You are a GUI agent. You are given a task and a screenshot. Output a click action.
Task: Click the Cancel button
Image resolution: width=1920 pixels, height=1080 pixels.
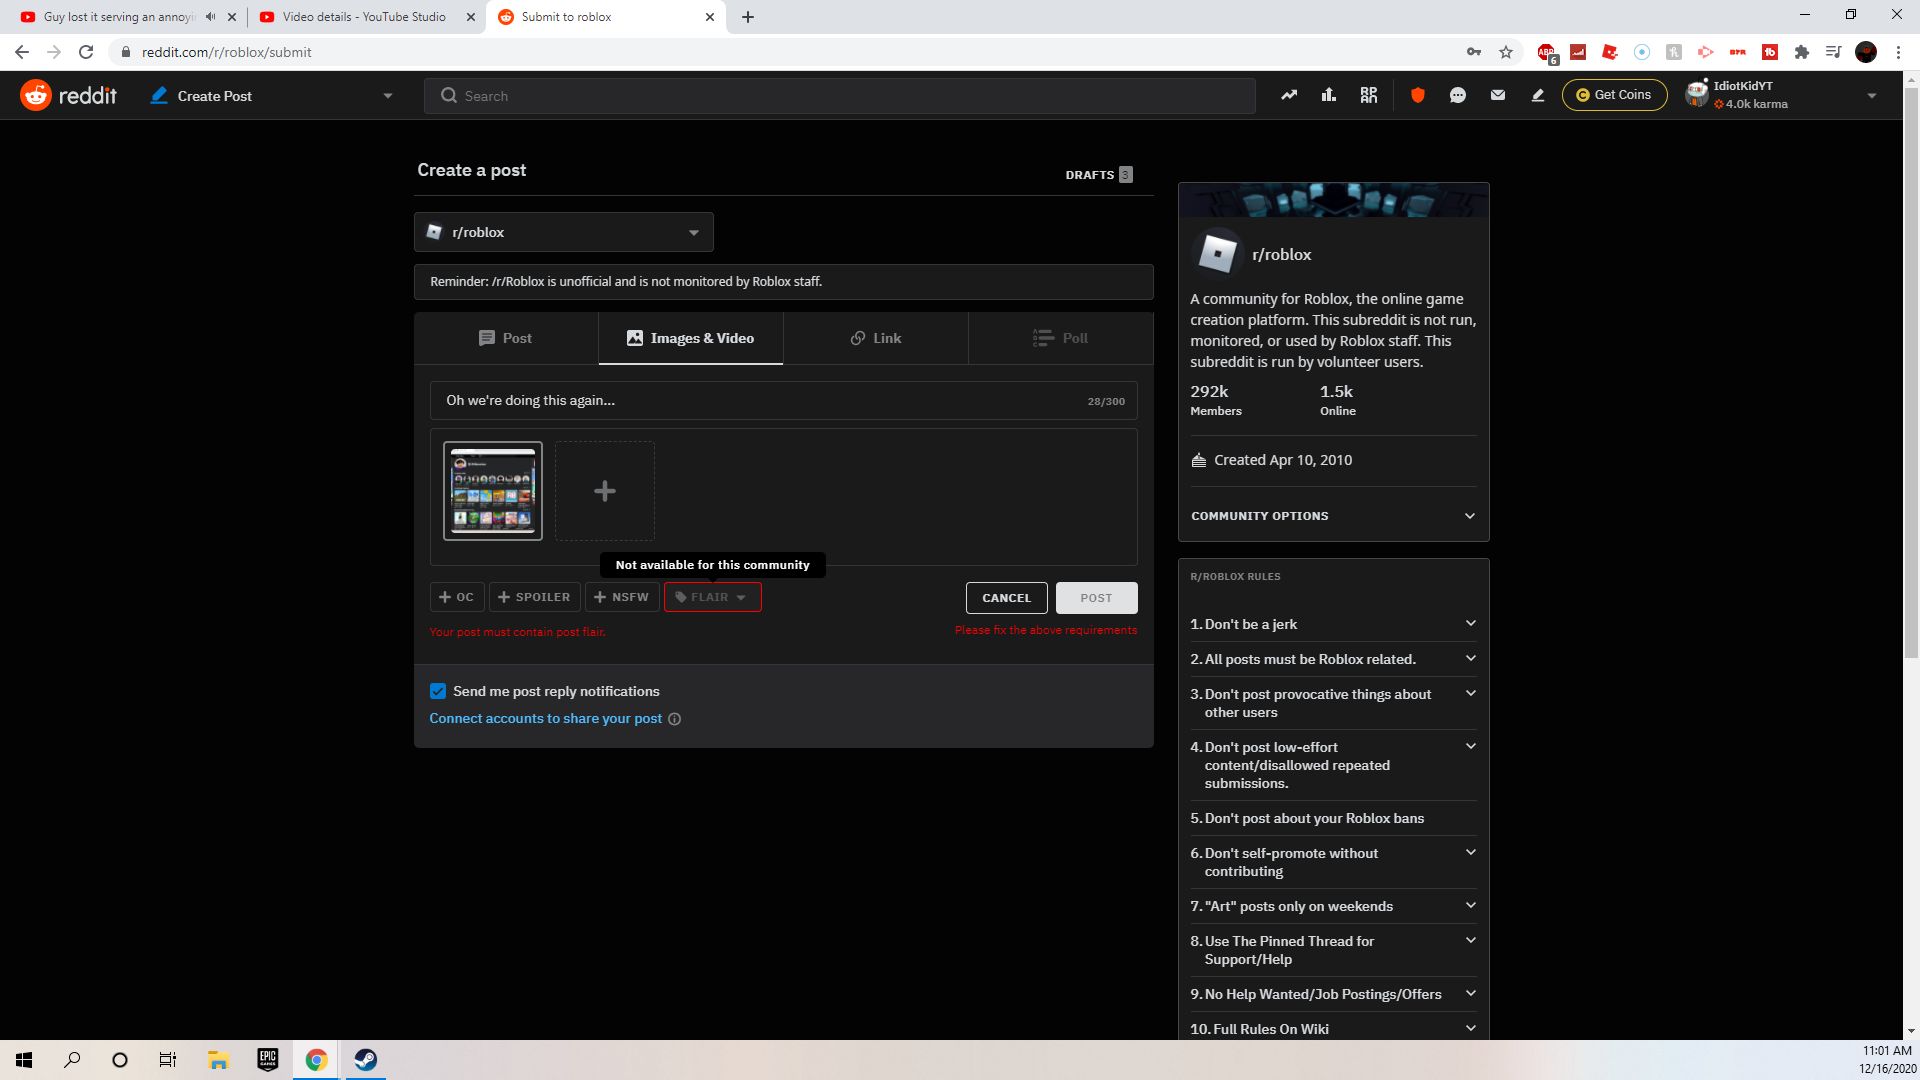tap(1006, 598)
